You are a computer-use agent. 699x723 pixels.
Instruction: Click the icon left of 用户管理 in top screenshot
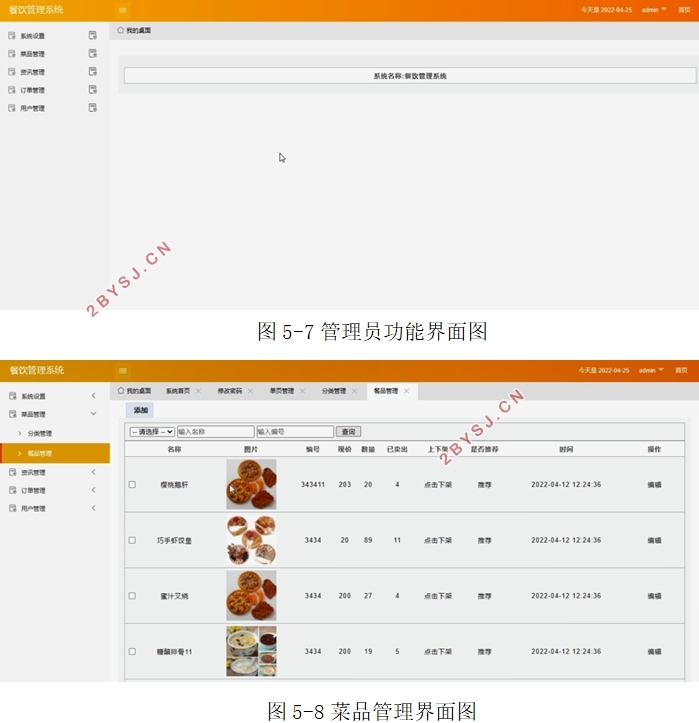point(12,108)
